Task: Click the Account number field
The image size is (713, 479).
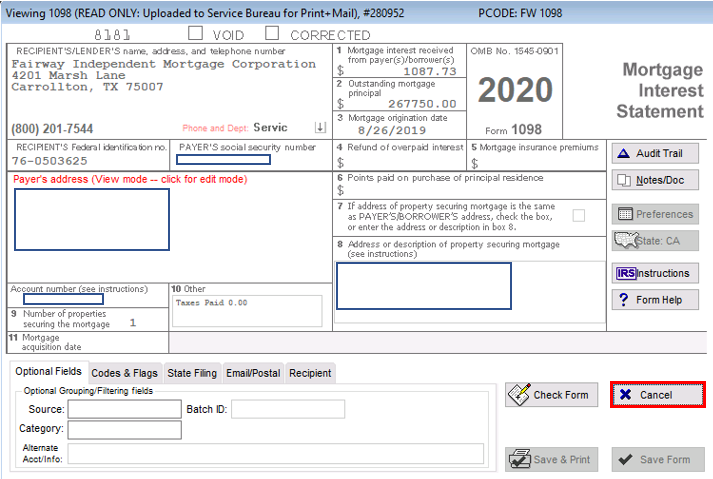Action: point(64,299)
